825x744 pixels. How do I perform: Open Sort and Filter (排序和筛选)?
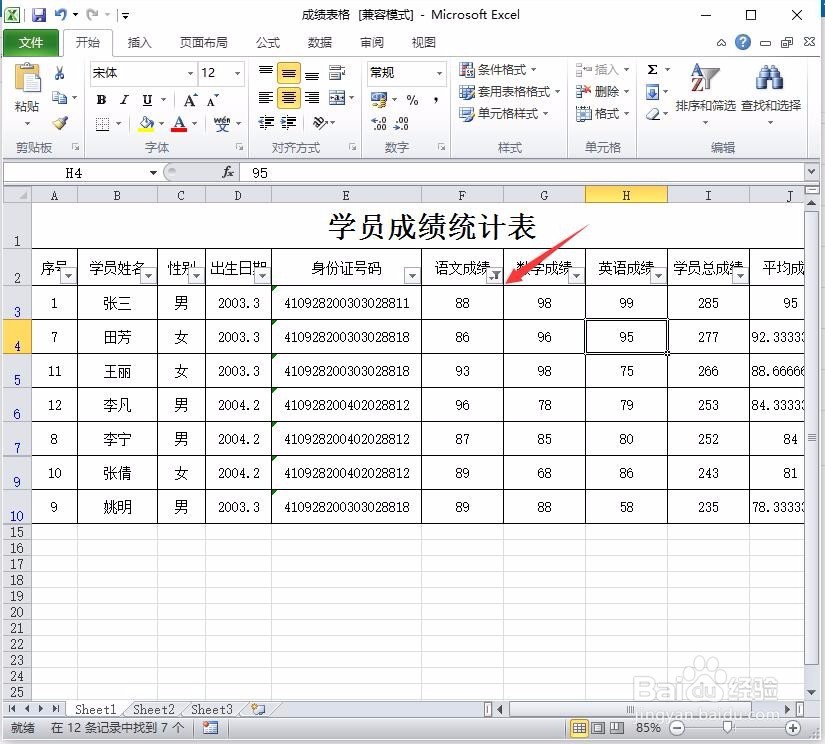click(705, 94)
